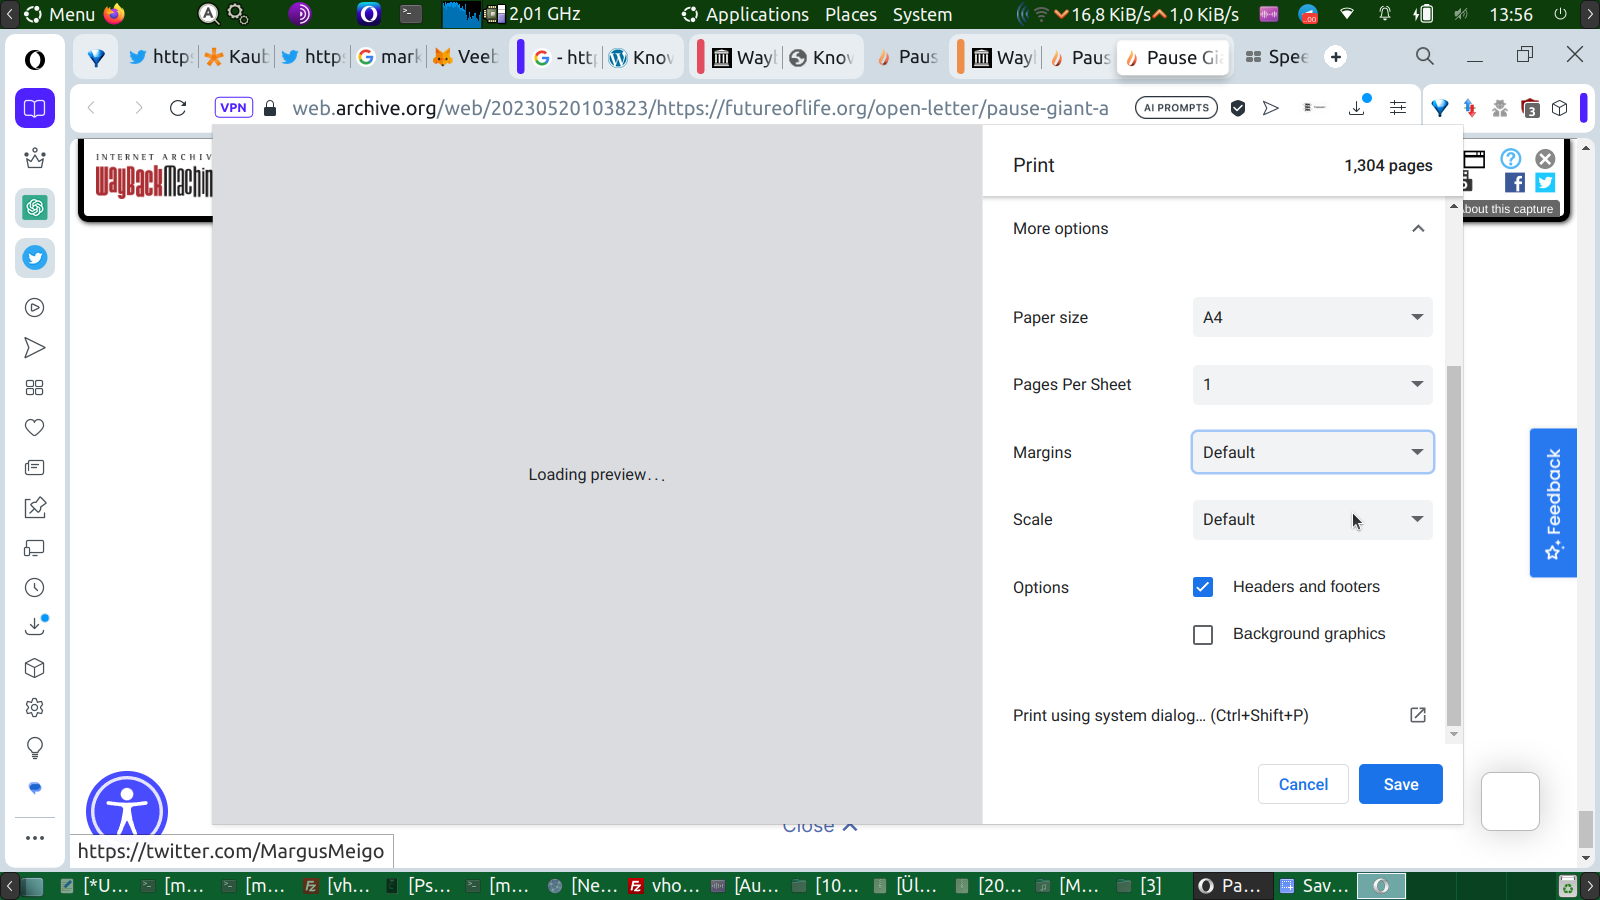Click the address bar downloads icon
This screenshot has width=1600, height=900.
[x=1357, y=107]
